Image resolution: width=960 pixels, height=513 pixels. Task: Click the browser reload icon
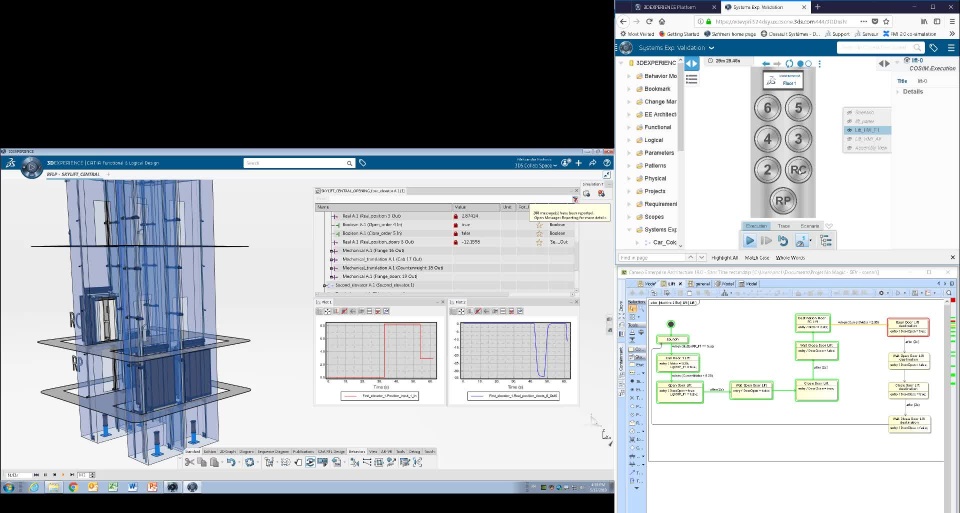click(x=650, y=21)
